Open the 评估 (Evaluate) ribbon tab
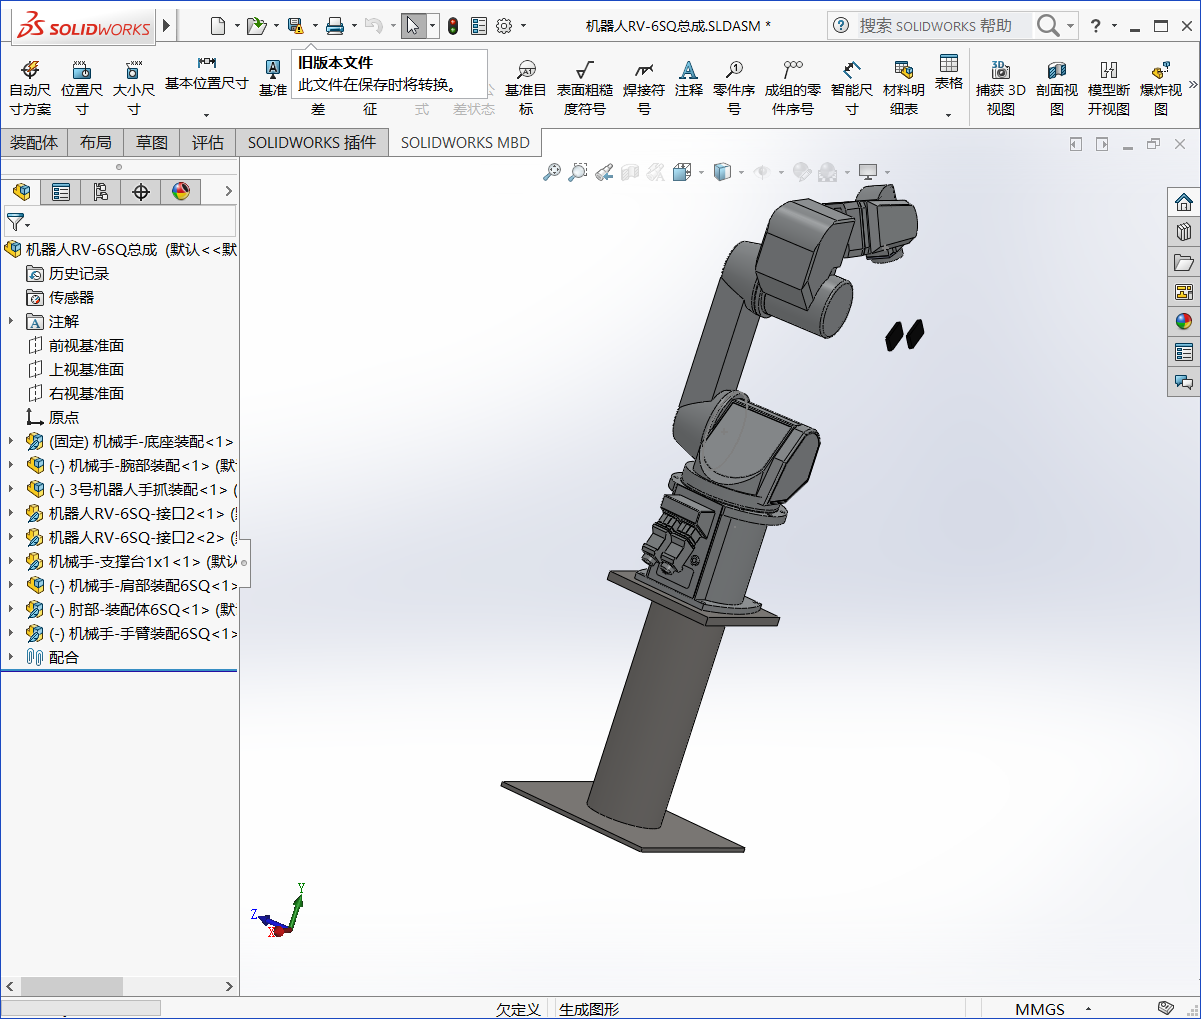This screenshot has width=1201, height=1019. click(207, 142)
